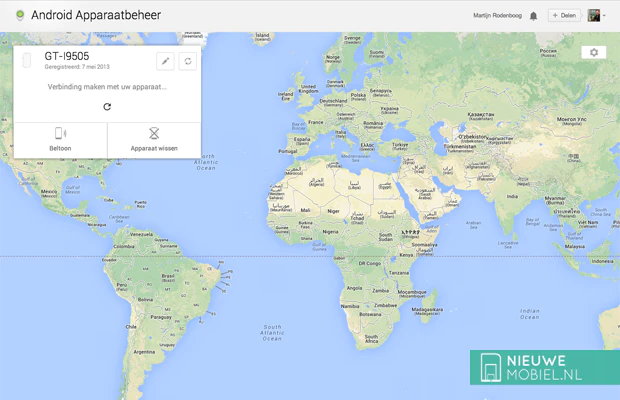This screenshot has width=620, height=400.
Task: Ring the device with Beltoon
Action: [x=60, y=140]
